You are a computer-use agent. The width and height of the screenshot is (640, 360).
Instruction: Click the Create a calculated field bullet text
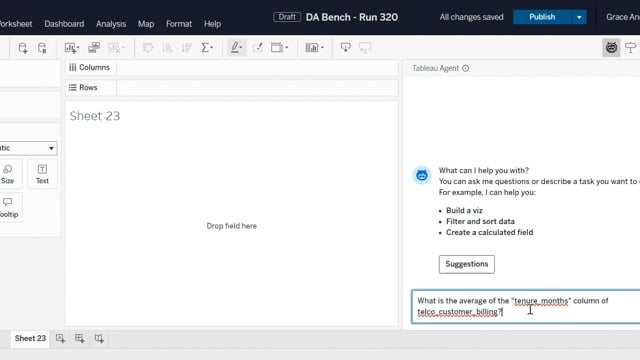tap(489, 232)
